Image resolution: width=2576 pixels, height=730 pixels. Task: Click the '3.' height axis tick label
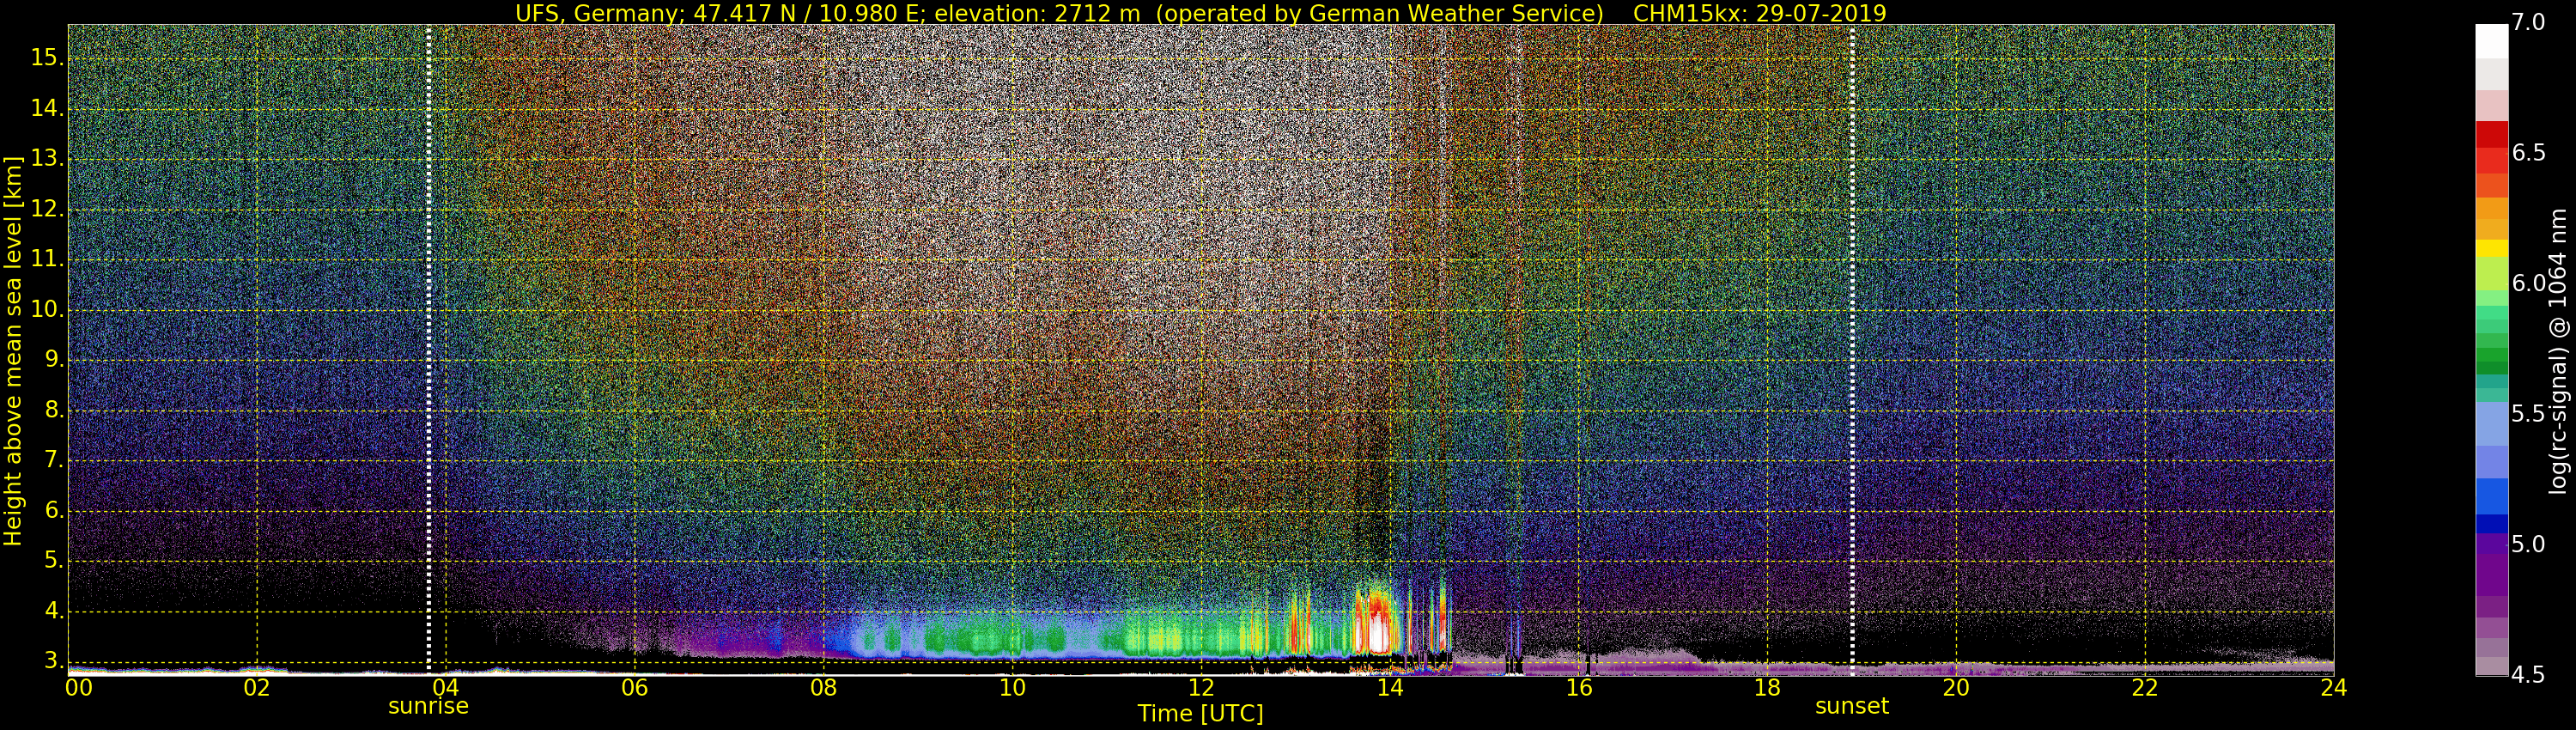pyautogui.click(x=52, y=661)
